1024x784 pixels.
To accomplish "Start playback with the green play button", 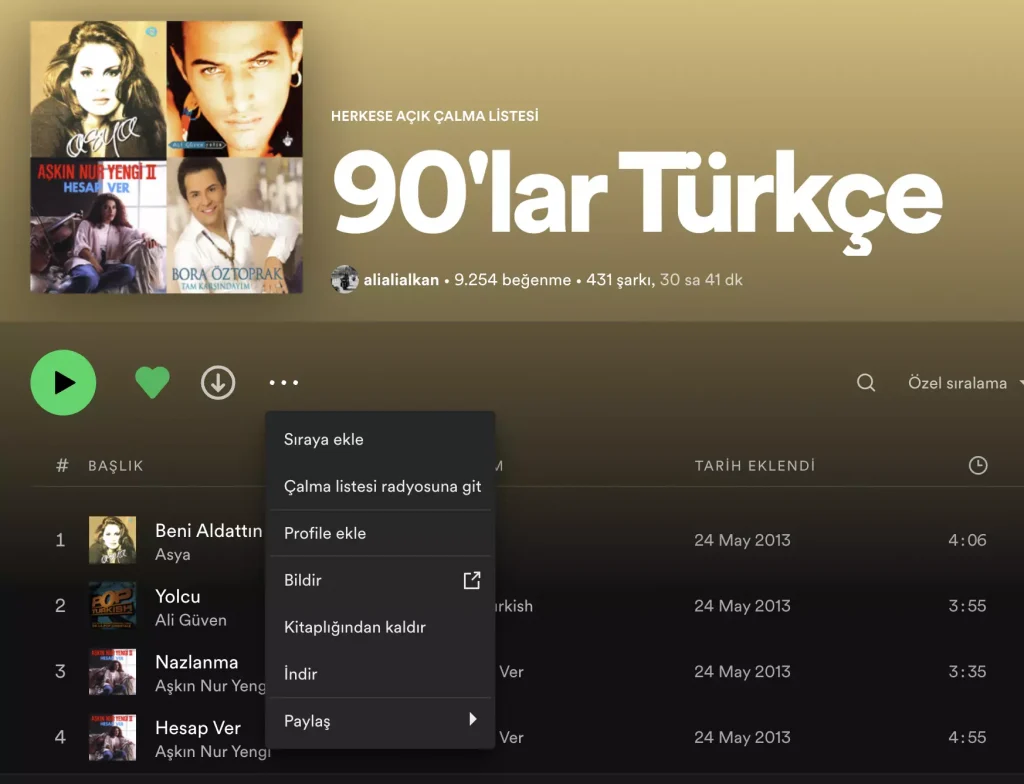I will 63,382.
